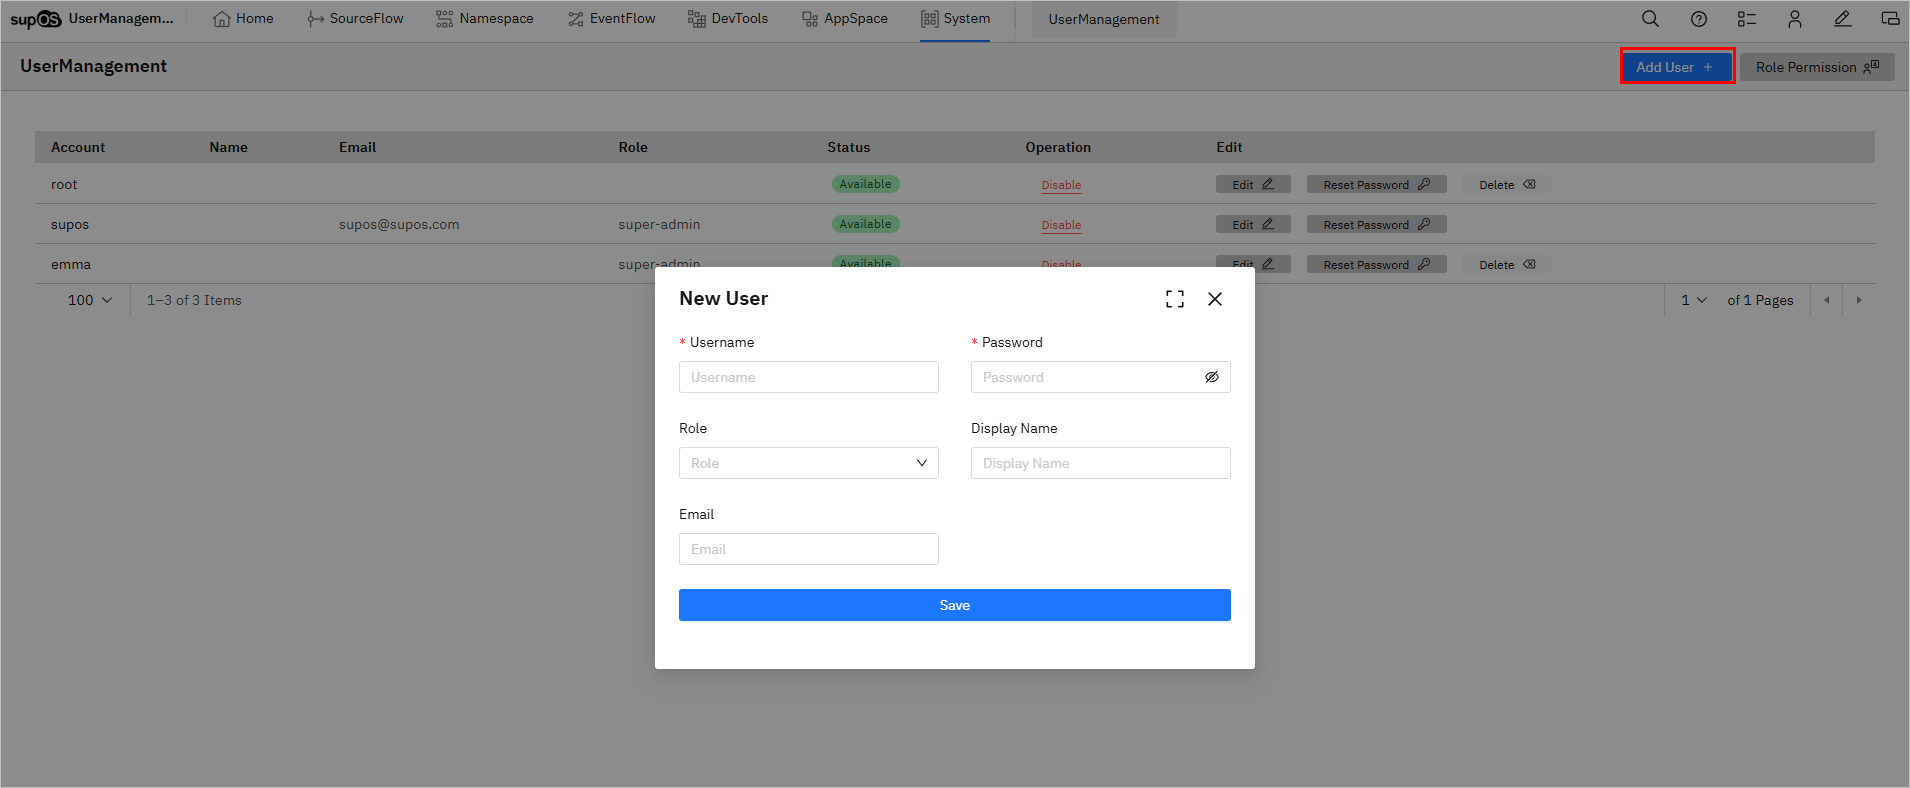The height and width of the screenshot is (788, 1910).
Task: Click the Role Permission button
Action: [1816, 67]
